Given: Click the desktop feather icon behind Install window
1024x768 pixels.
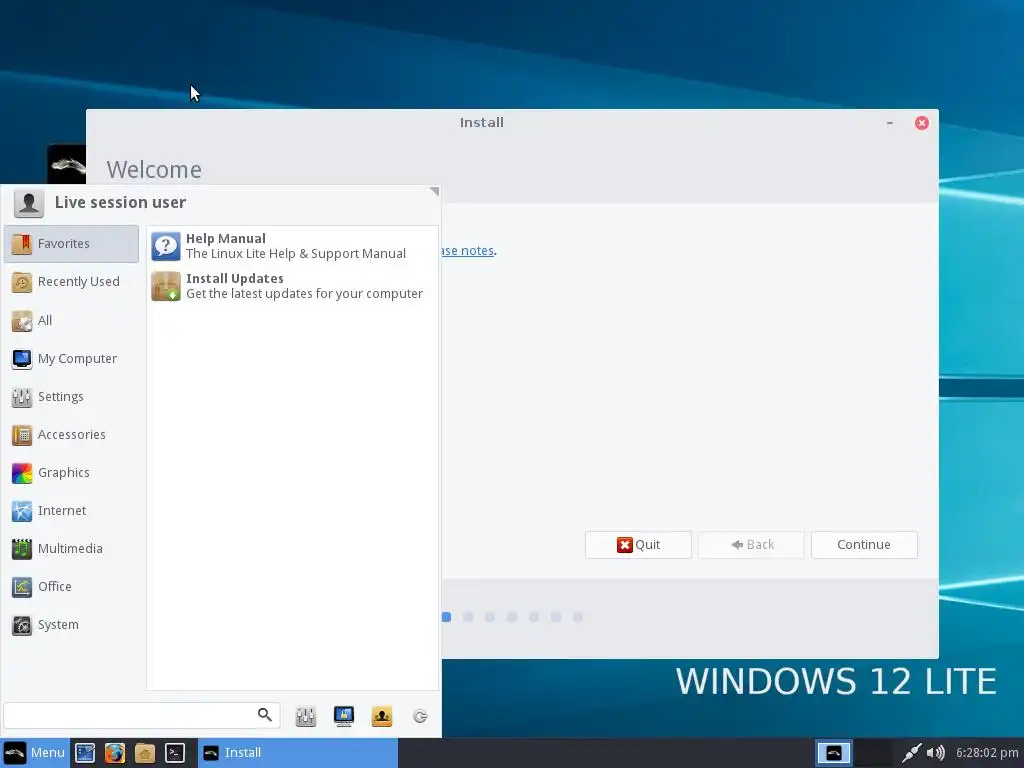Looking at the screenshot, I should (x=67, y=164).
